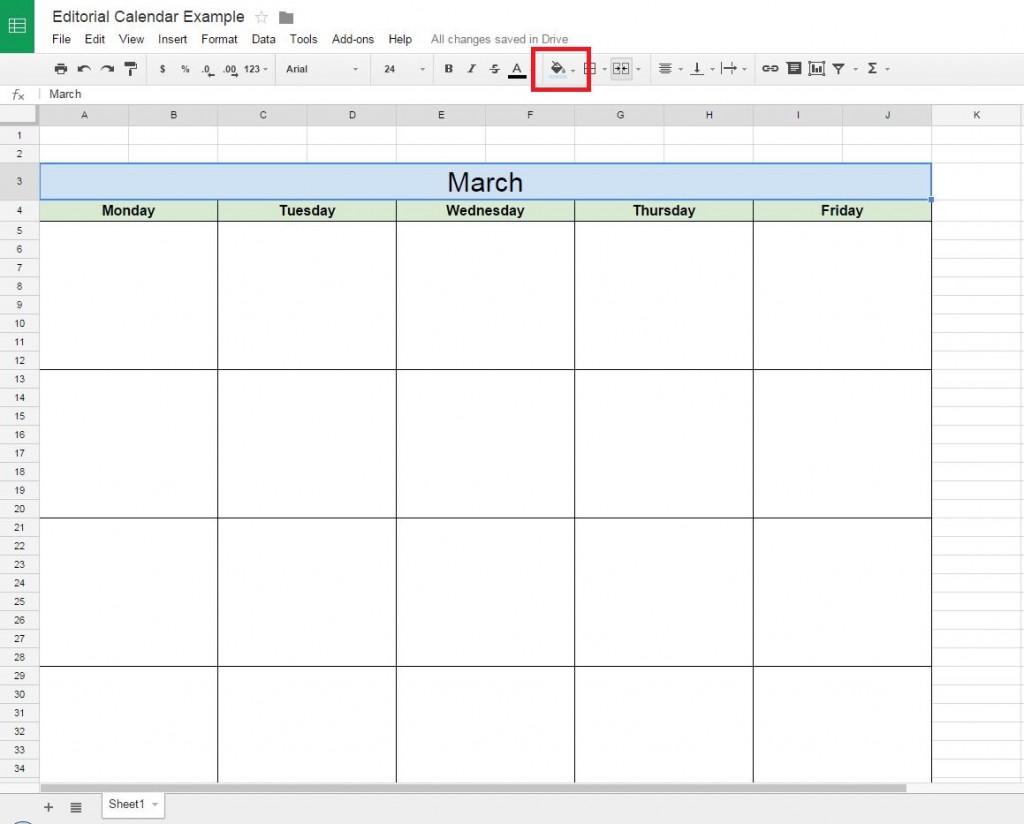The width and height of the screenshot is (1024, 824).
Task: Select the Sheet1 tab
Action: pos(128,804)
